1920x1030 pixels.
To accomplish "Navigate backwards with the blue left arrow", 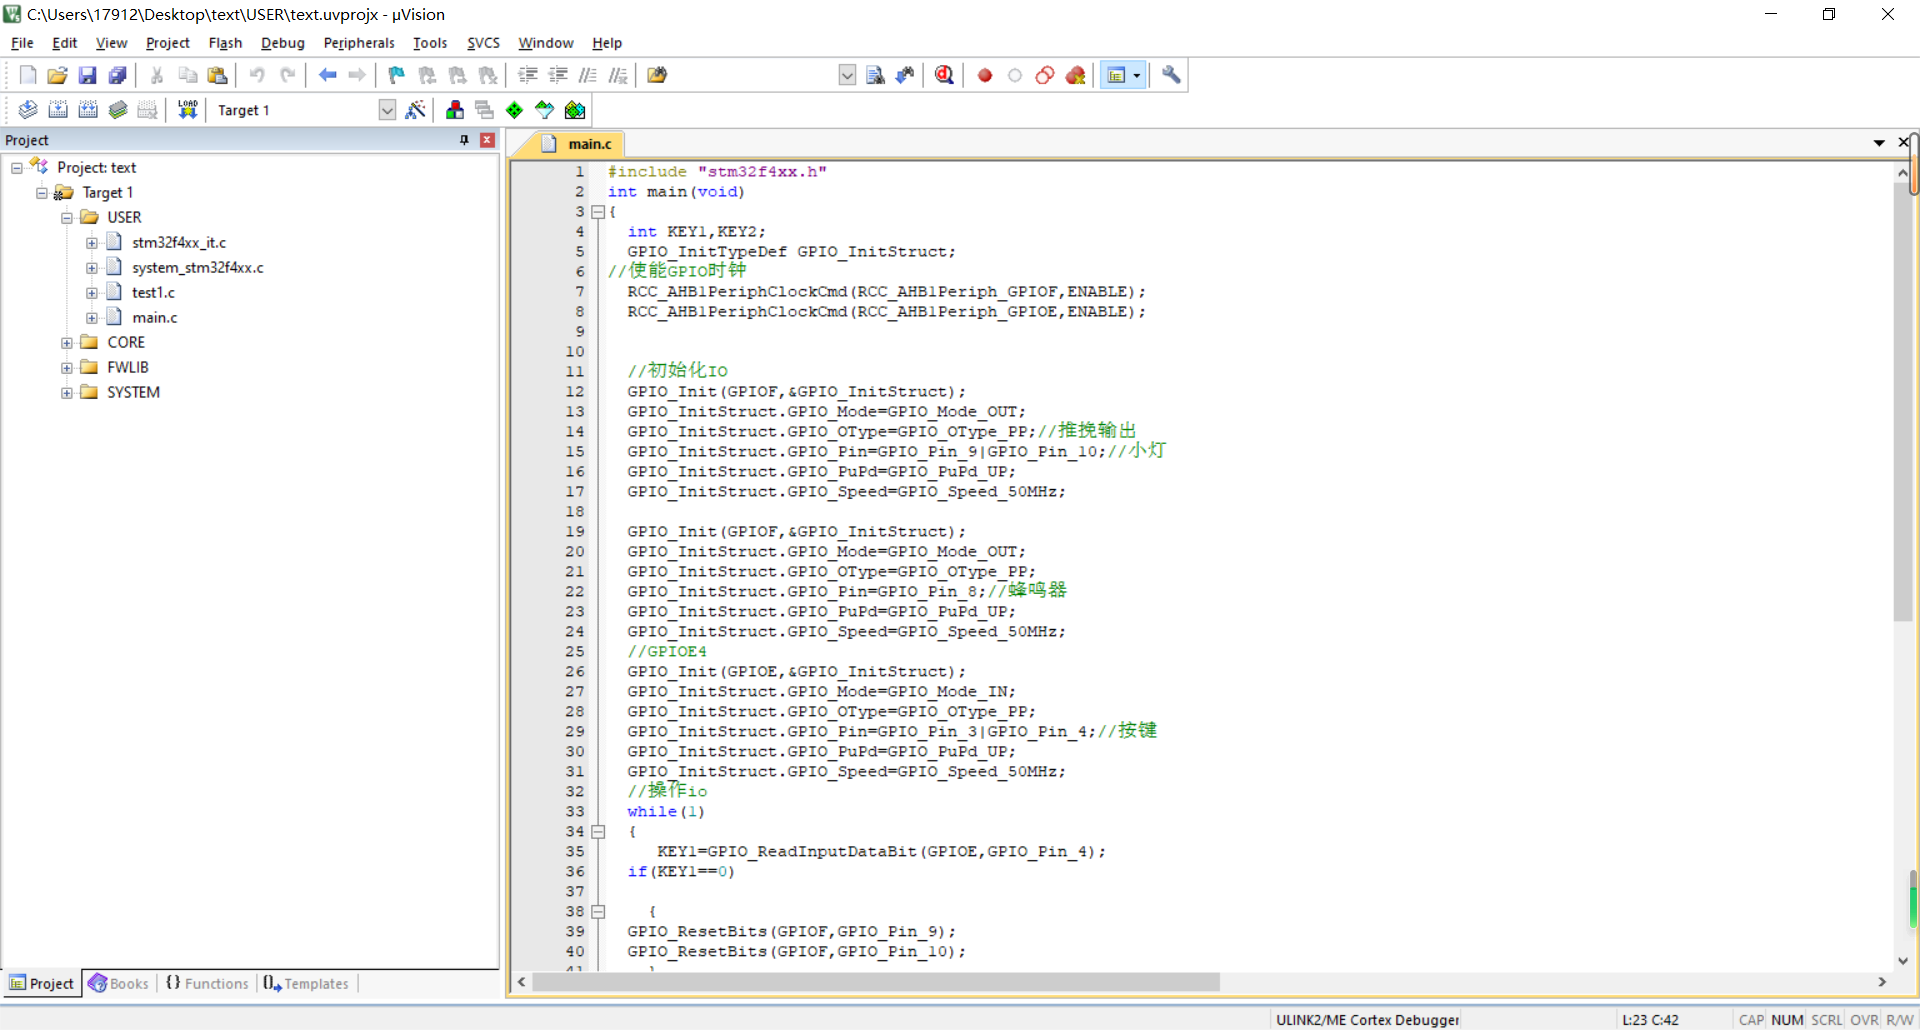I will click(x=327, y=75).
